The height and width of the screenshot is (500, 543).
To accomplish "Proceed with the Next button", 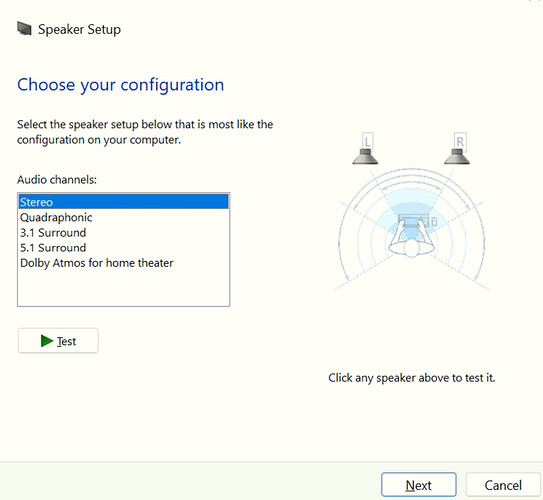I will tap(419, 485).
